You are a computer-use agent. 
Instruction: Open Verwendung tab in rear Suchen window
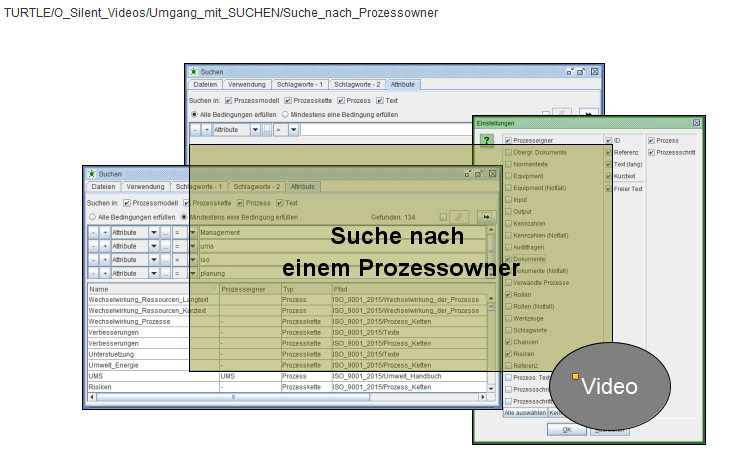click(x=246, y=84)
